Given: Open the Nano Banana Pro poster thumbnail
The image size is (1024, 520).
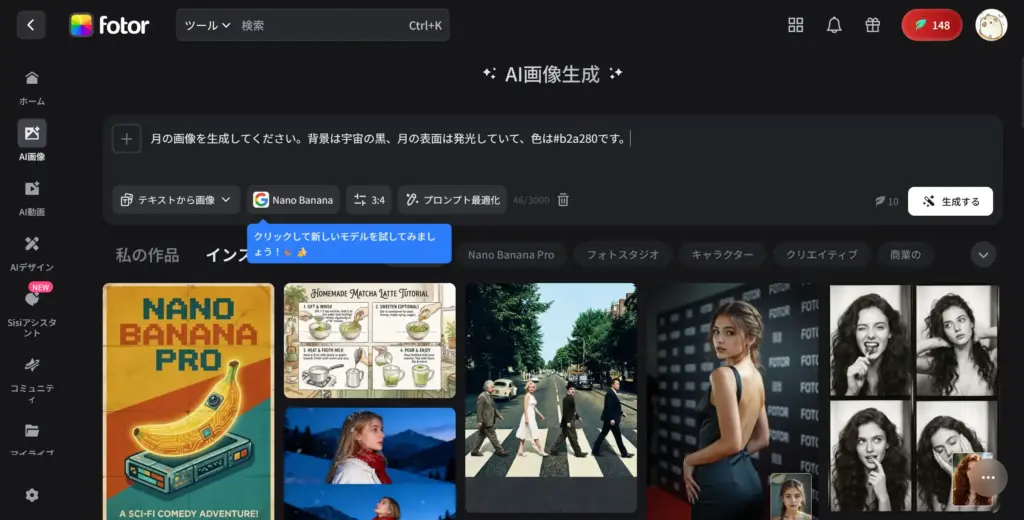Looking at the screenshot, I should pos(189,402).
